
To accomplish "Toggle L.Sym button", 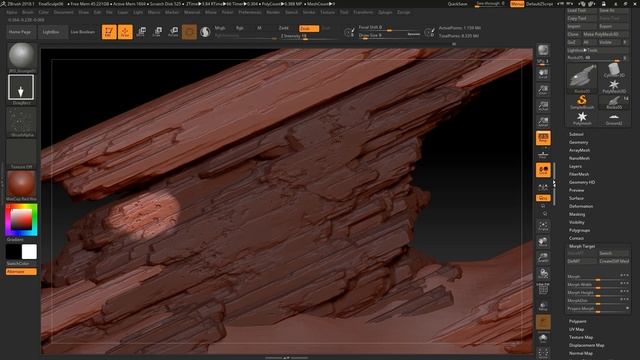I will click(543, 187).
